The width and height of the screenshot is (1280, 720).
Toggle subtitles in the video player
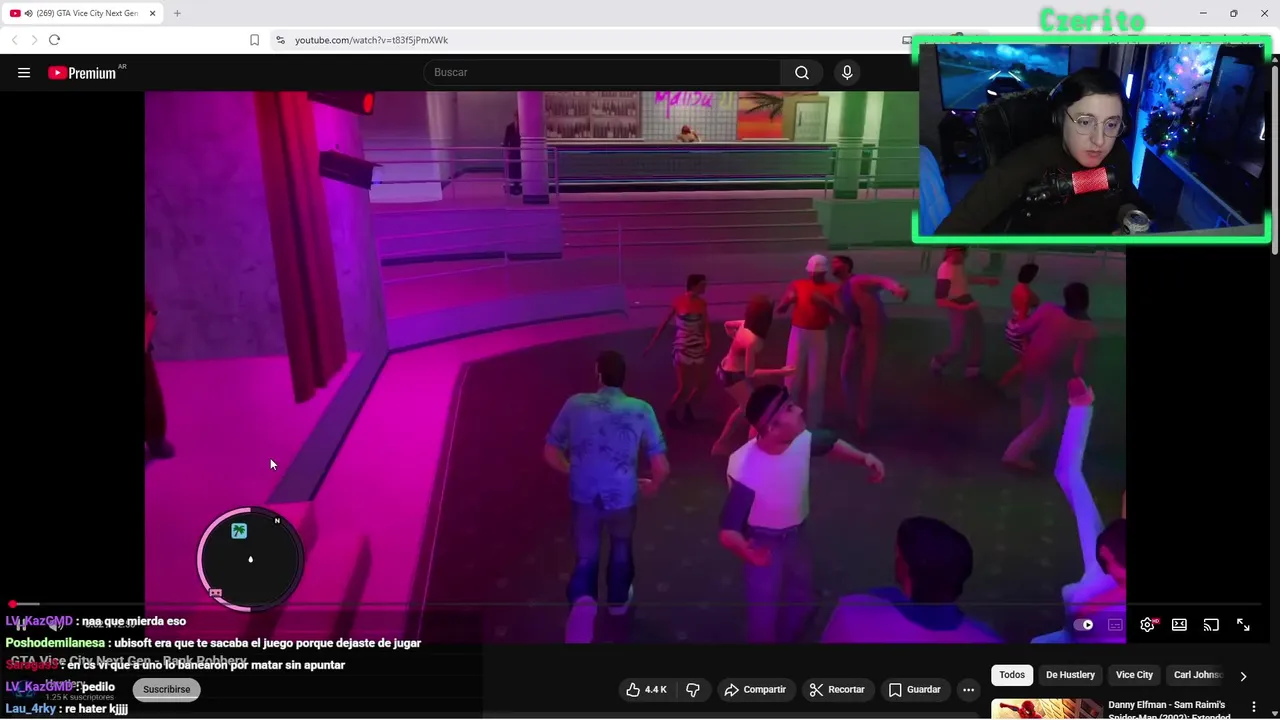pyautogui.click(x=1115, y=625)
